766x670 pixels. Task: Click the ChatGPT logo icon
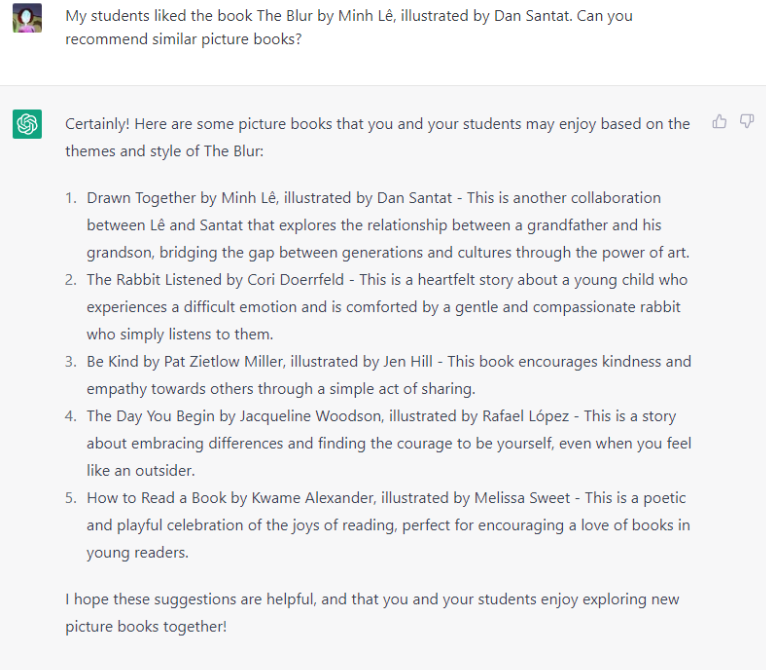27,124
